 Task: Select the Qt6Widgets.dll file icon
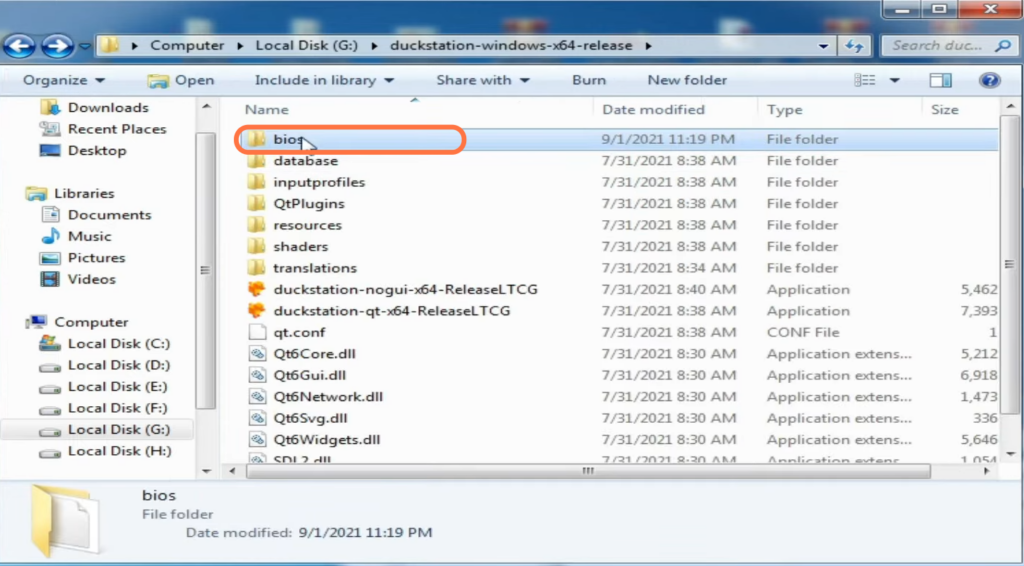(257, 440)
